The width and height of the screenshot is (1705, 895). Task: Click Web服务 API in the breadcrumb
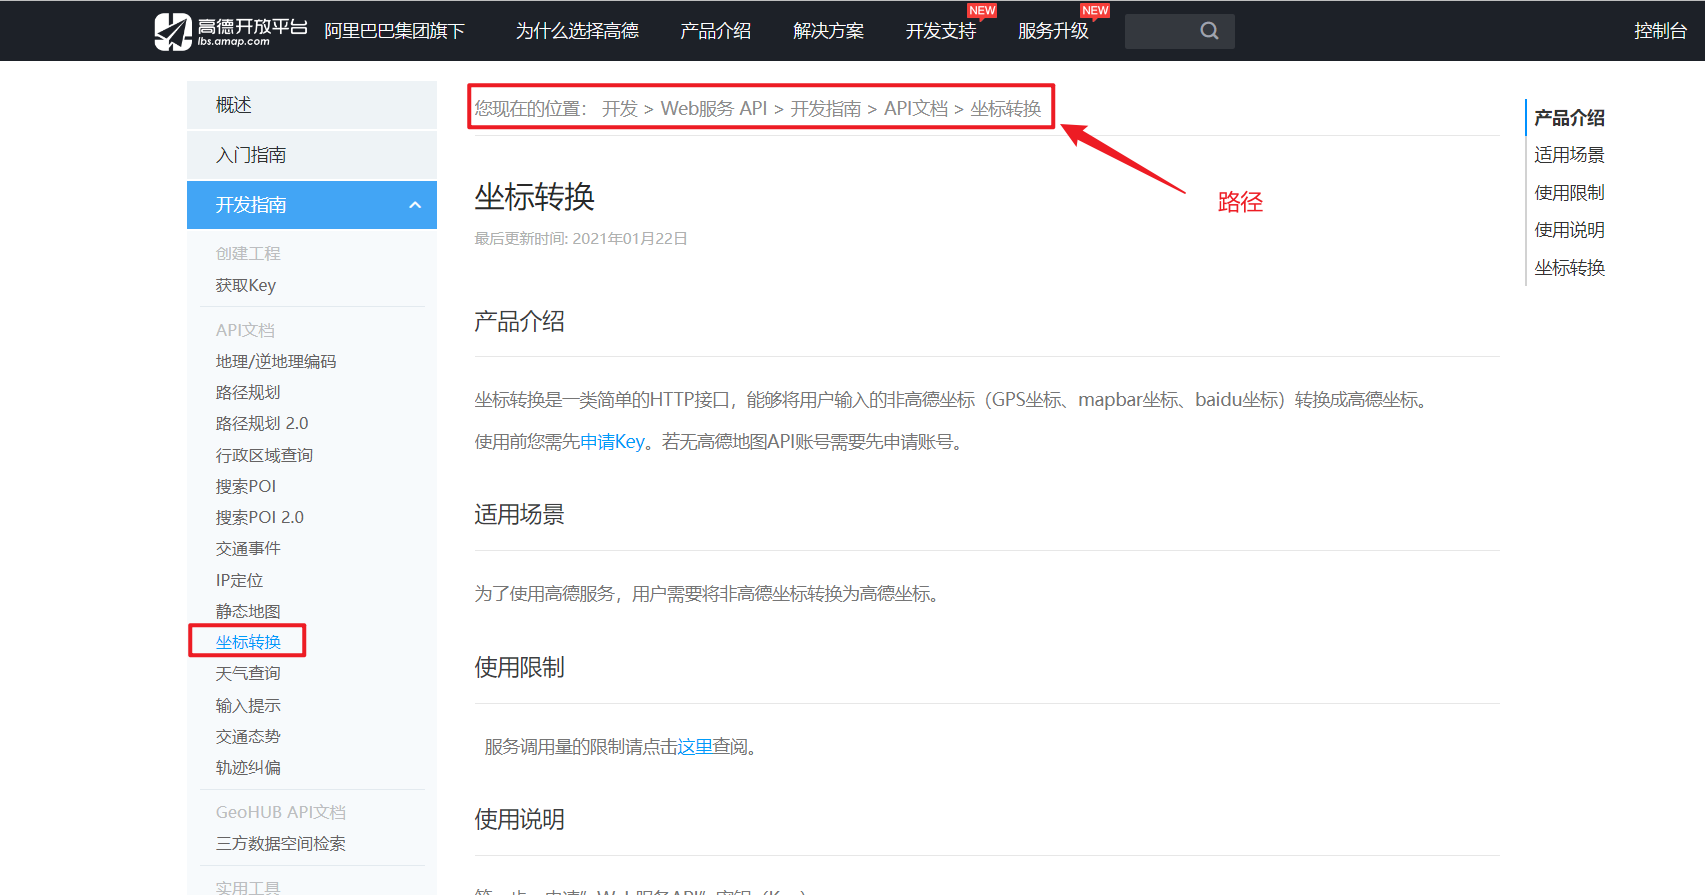[714, 108]
